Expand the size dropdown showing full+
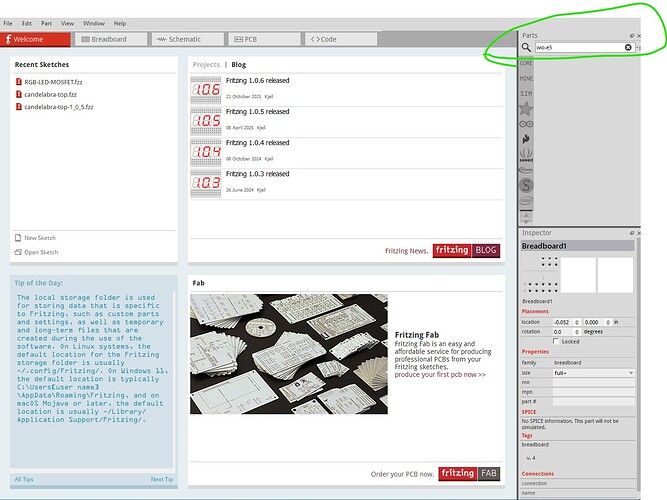This screenshot has width=667, height=500. coord(593,372)
